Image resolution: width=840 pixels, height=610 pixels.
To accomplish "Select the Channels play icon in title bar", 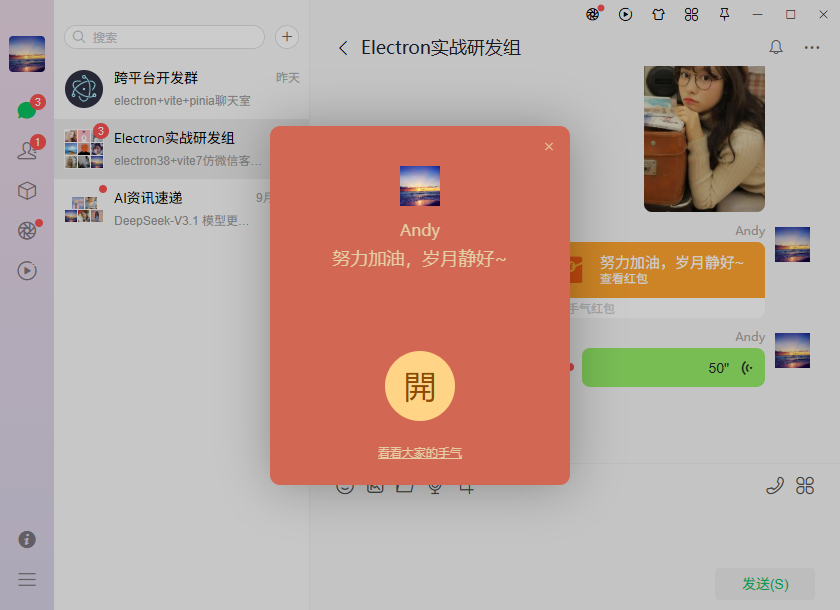I will [x=625, y=16].
